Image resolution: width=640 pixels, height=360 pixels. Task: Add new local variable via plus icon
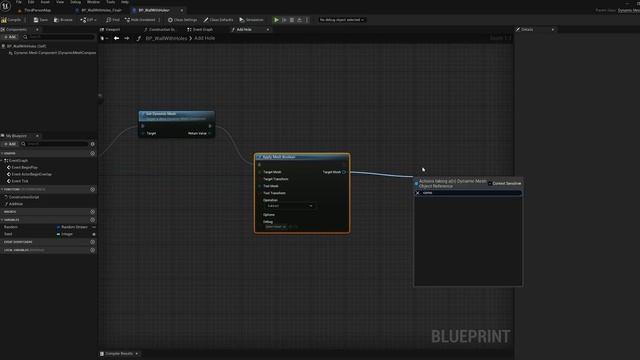point(93,250)
